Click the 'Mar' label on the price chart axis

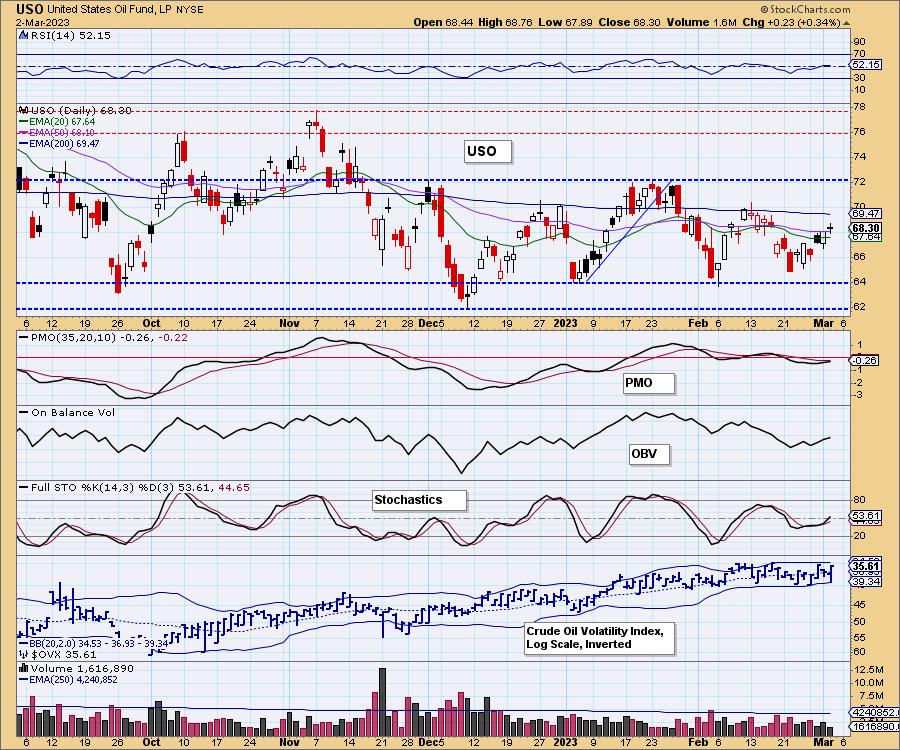824,323
